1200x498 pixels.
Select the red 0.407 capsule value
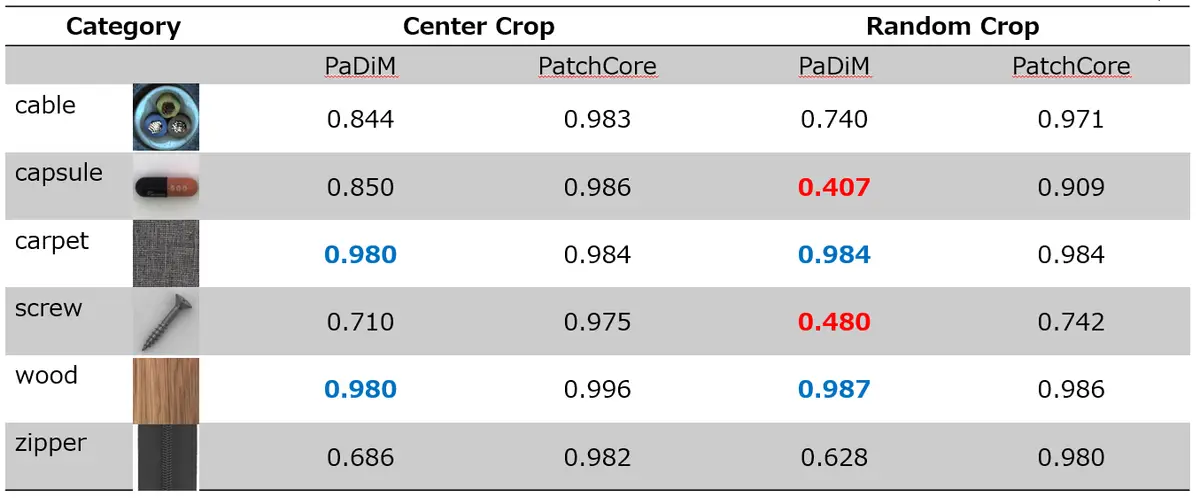click(834, 187)
